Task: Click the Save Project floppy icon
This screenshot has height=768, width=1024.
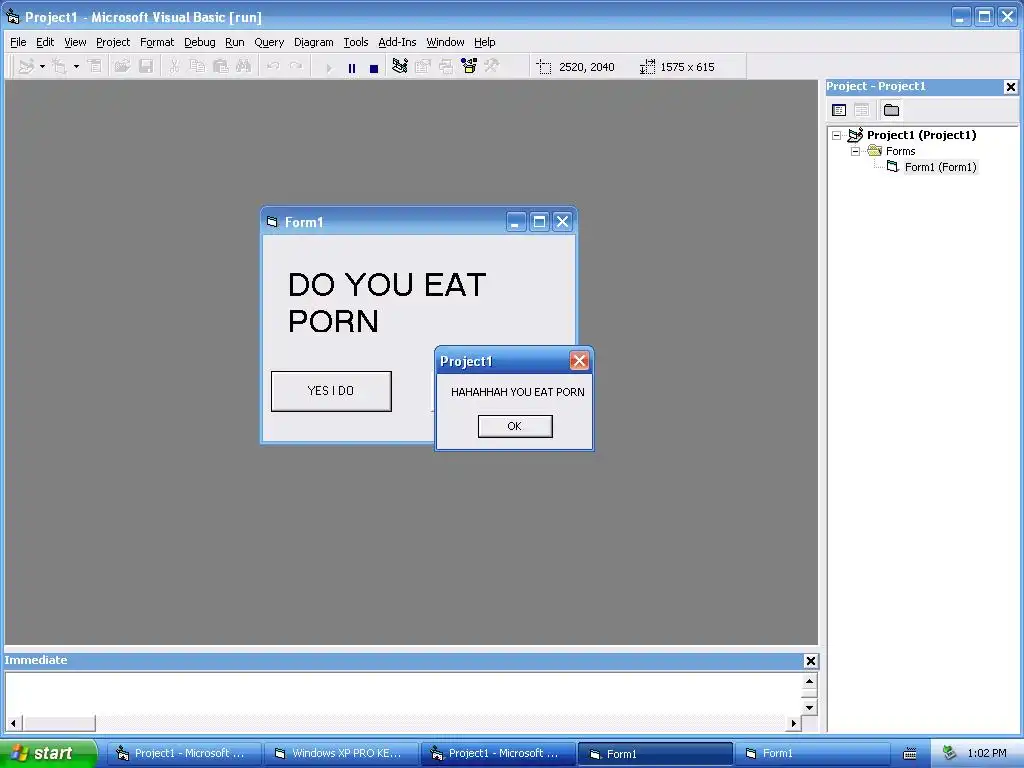Action: click(x=146, y=67)
